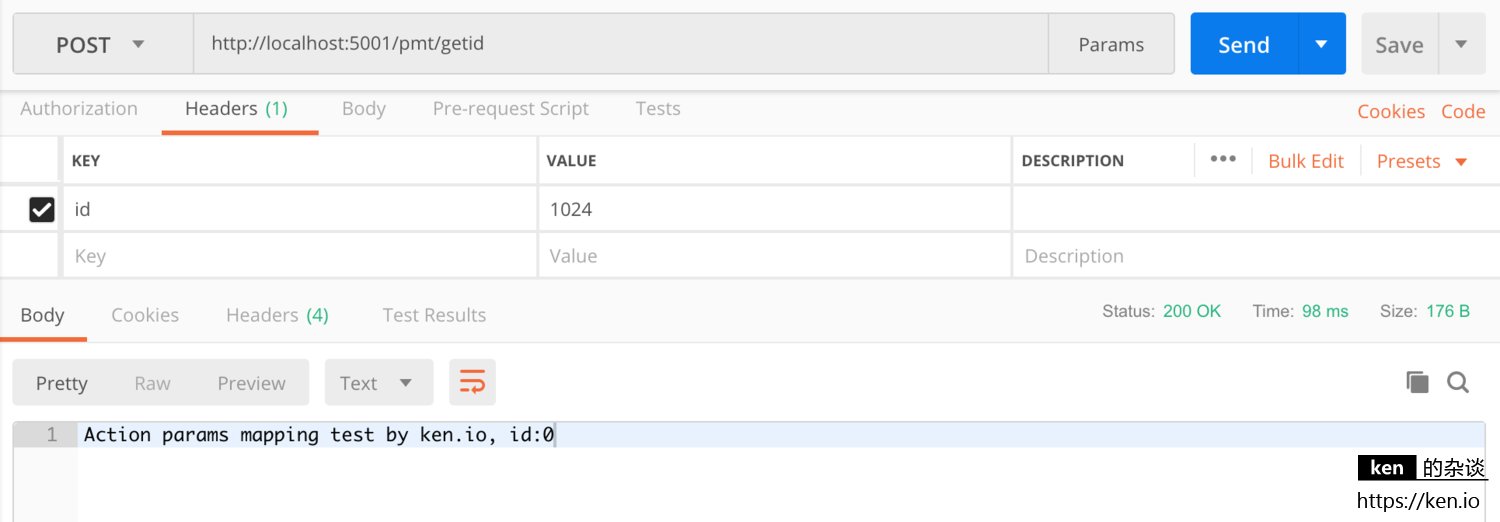The width and height of the screenshot is (1500, 522).
Task: Expand the Send button dropdown arrow
Action: [x=1321, y=44]
